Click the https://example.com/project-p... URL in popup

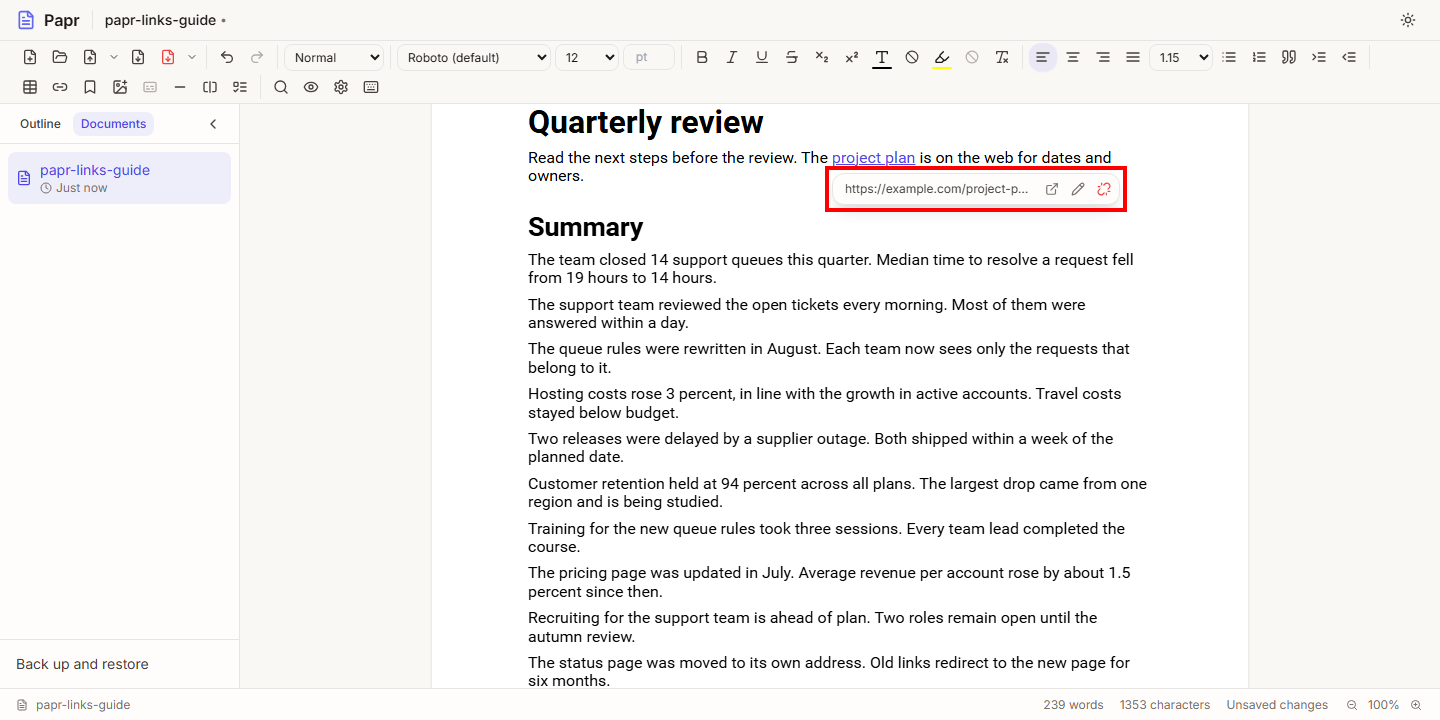click(937, 189)
